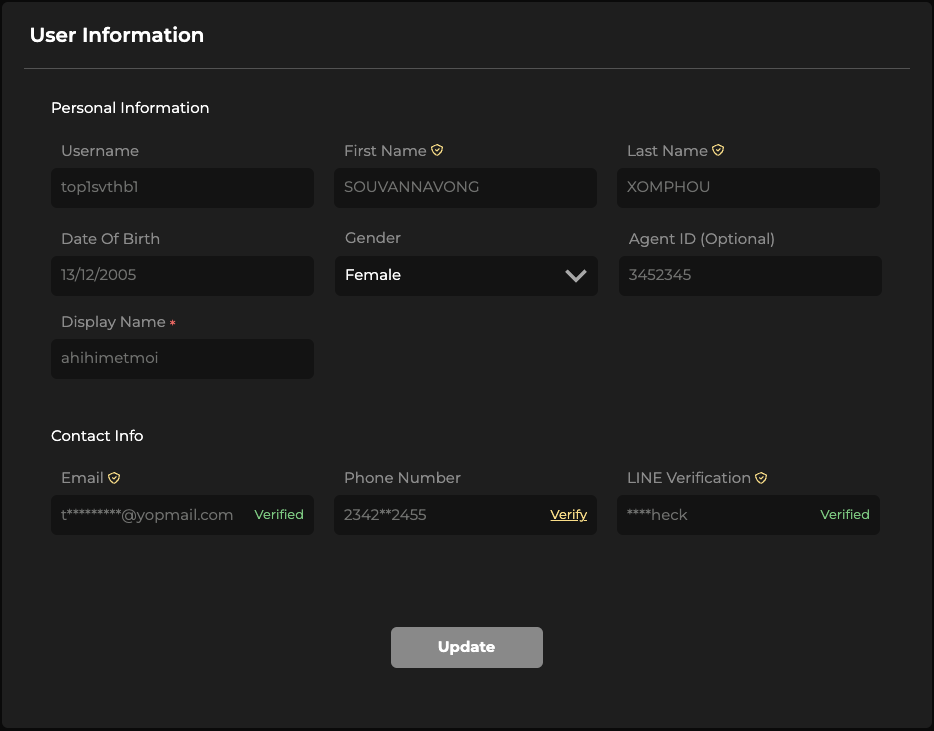Click the Username field showing top1svthb1
Image resolution: width=934 pixels, height=731 pixels.
coord(182,187)
